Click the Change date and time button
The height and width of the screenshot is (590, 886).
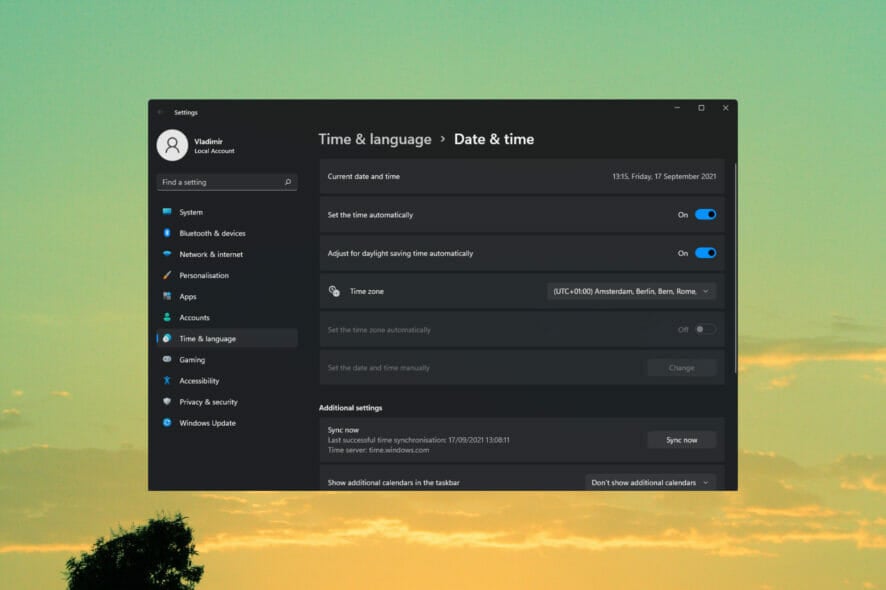681,367
